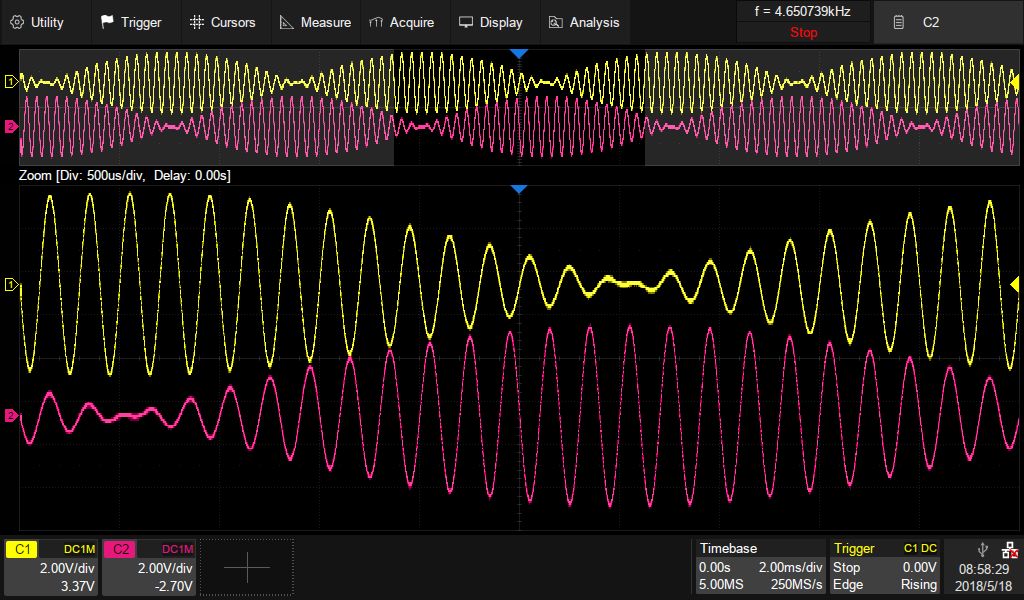Viewport: 1024px width, 600px height.
Task: Click the USB status icon
Action: click(983, 549)
